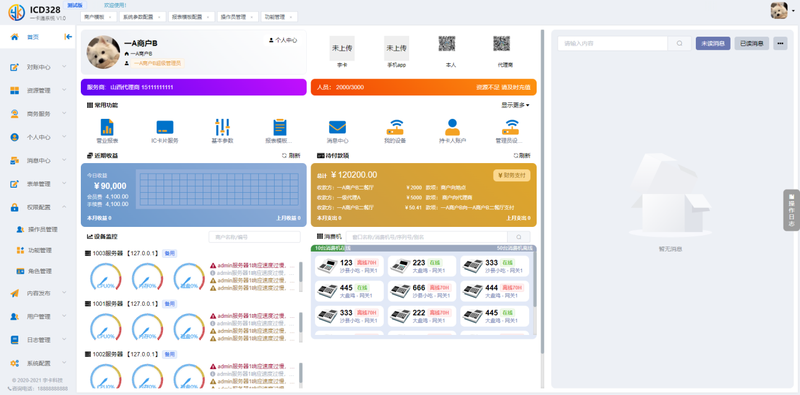Open the IC卡片服务 shortcut icon
The height and width of the screenshot is (395, 800).
pos(165,127)
